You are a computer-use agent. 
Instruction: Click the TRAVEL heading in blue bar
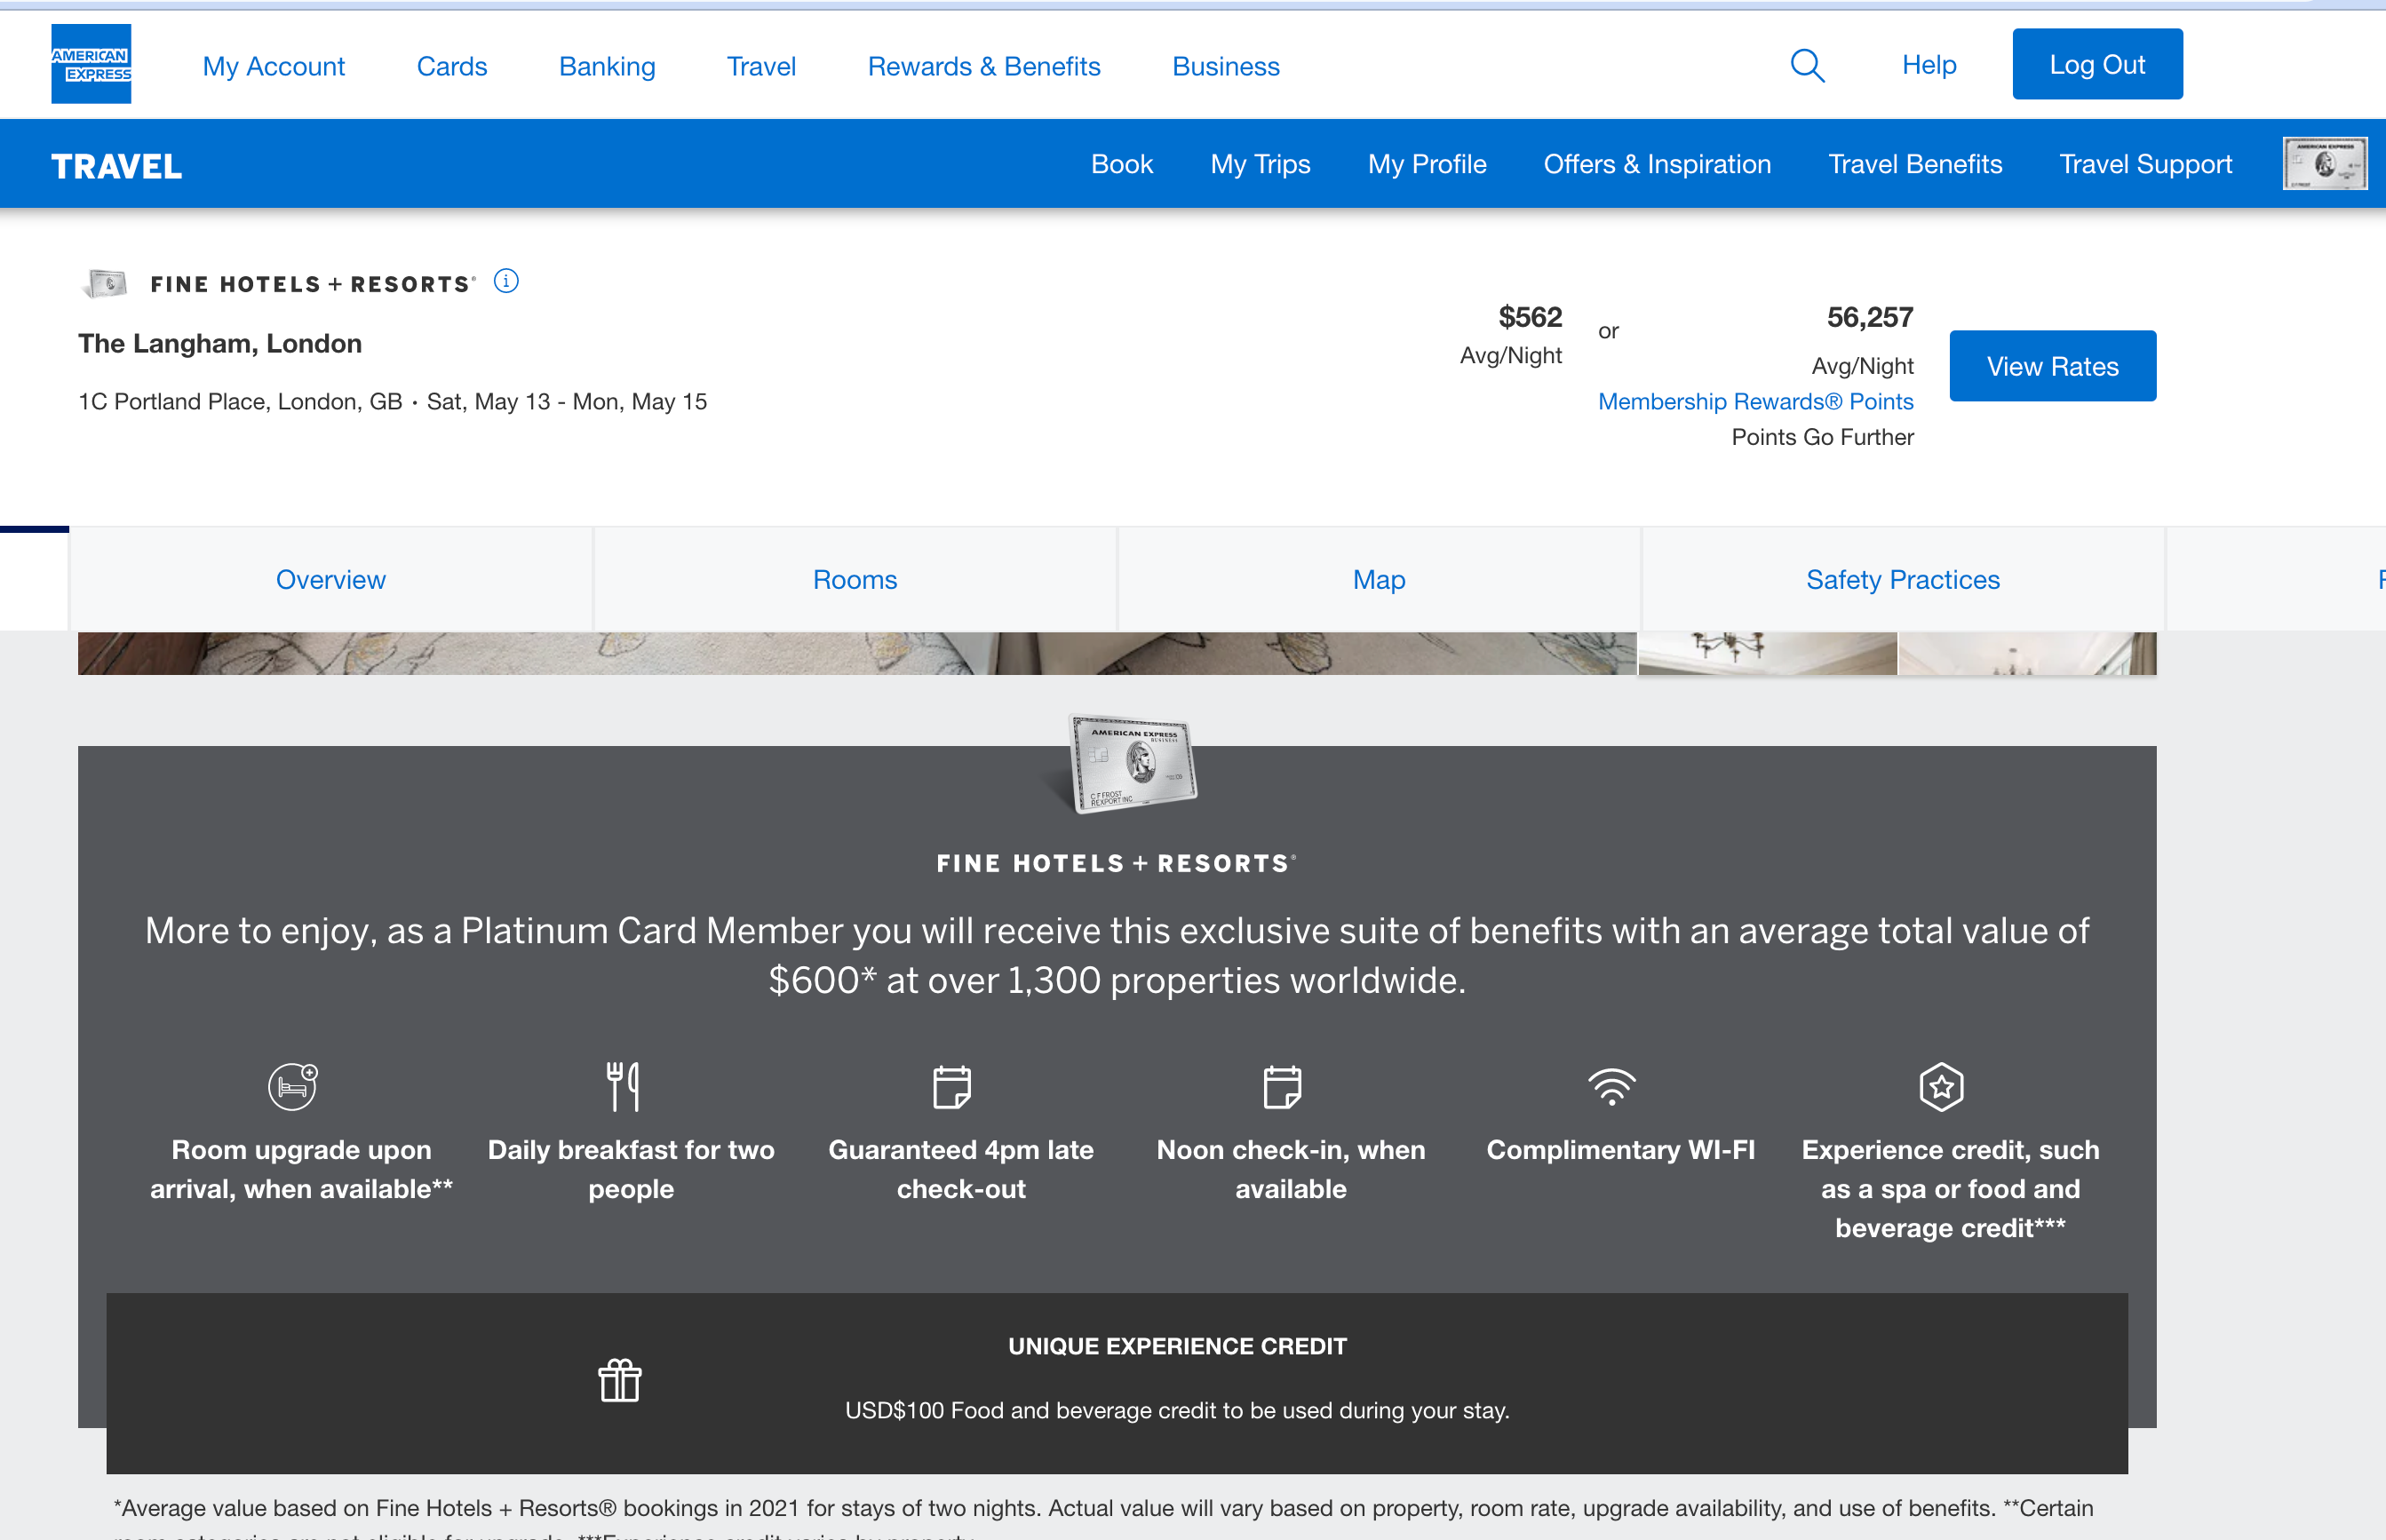point(117,166)
